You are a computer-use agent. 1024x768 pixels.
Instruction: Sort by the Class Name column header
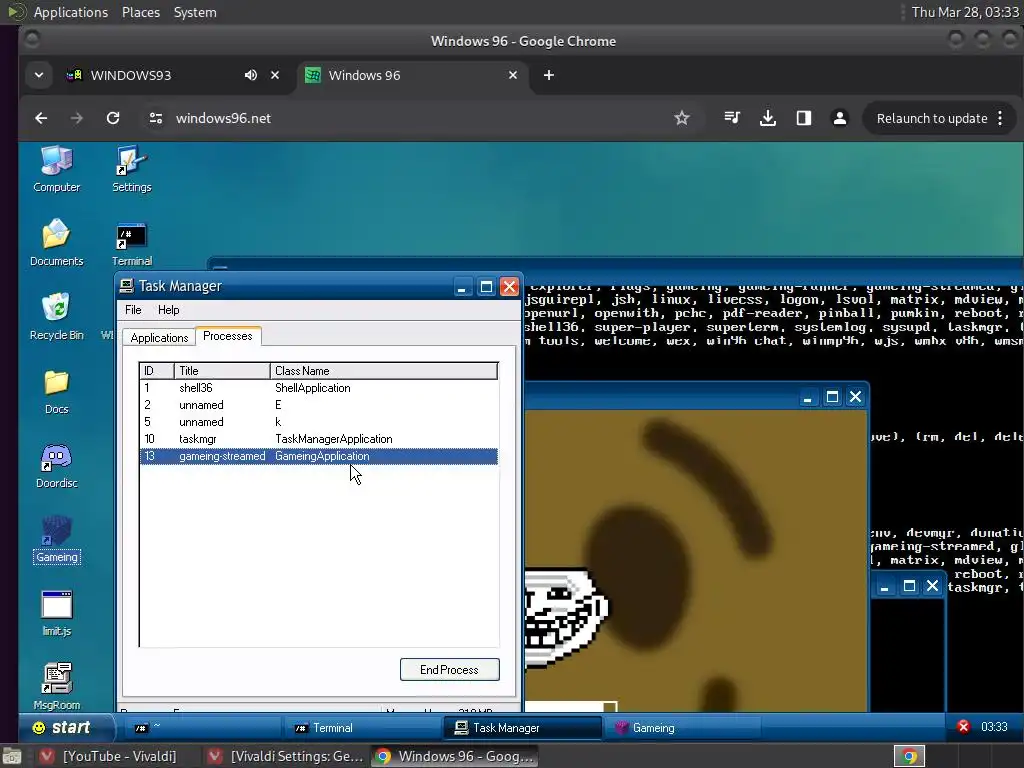(x=384, y=370)
